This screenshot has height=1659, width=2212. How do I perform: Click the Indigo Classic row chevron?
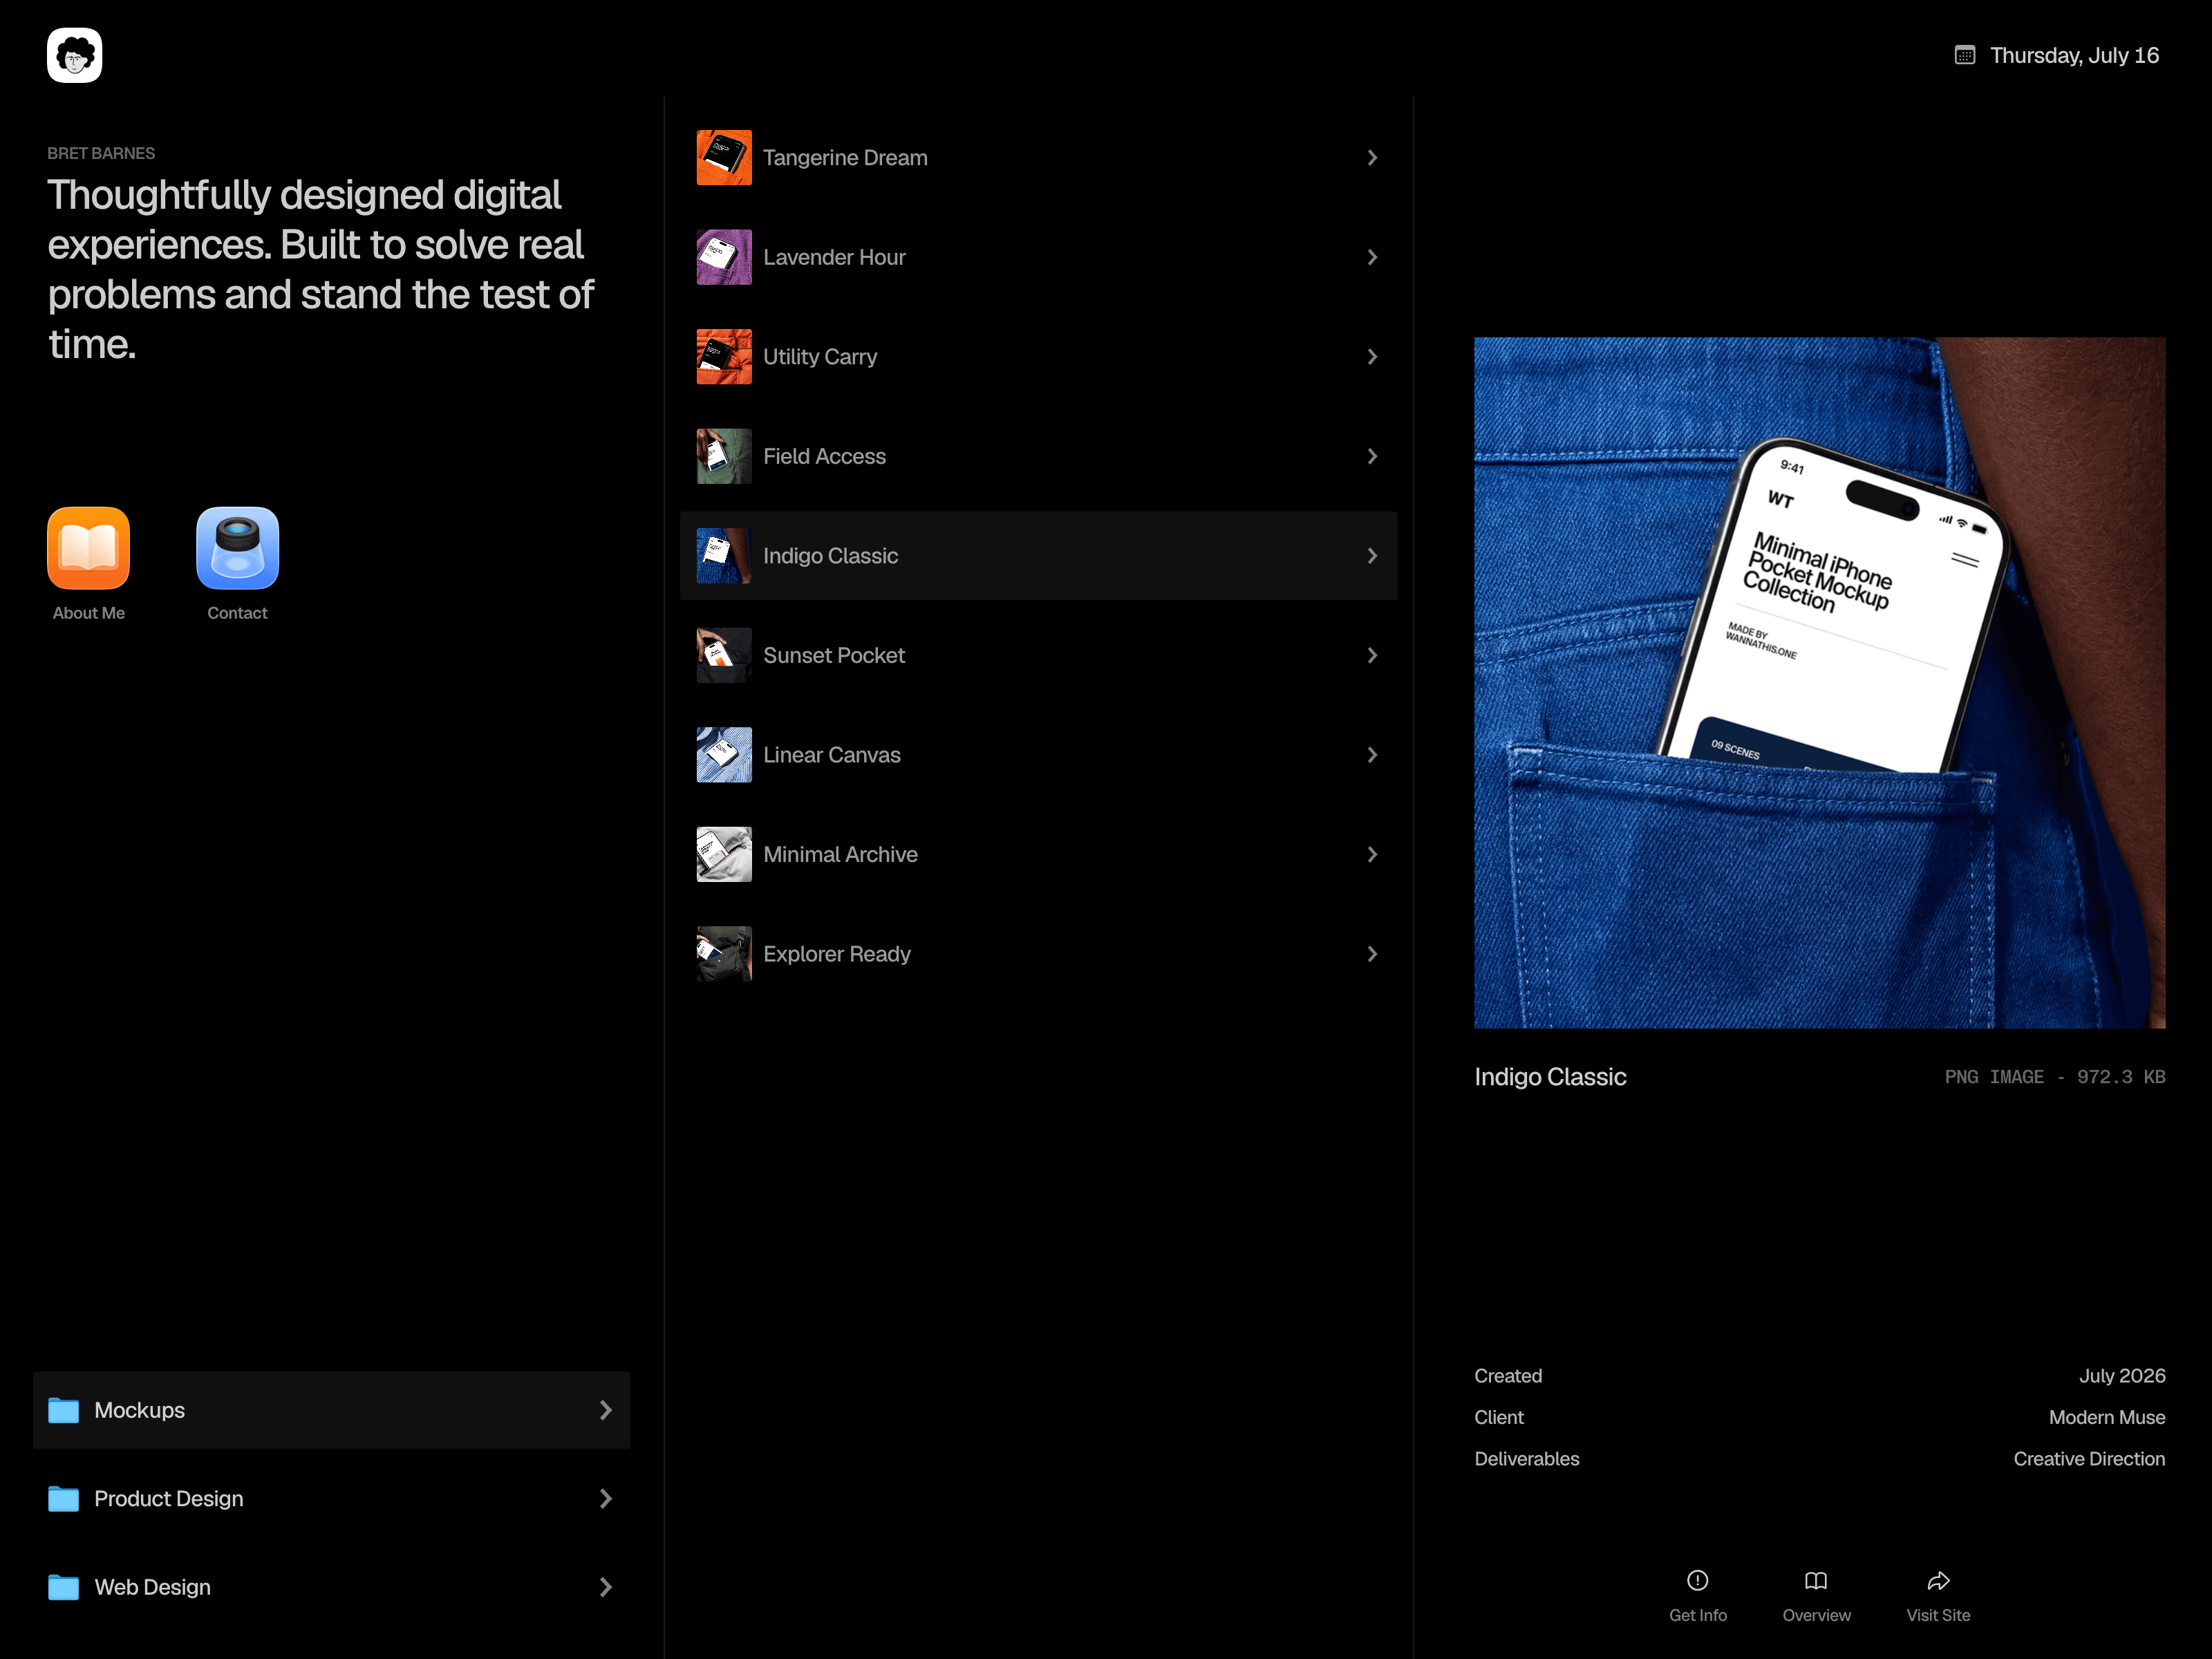point(1372,555)
